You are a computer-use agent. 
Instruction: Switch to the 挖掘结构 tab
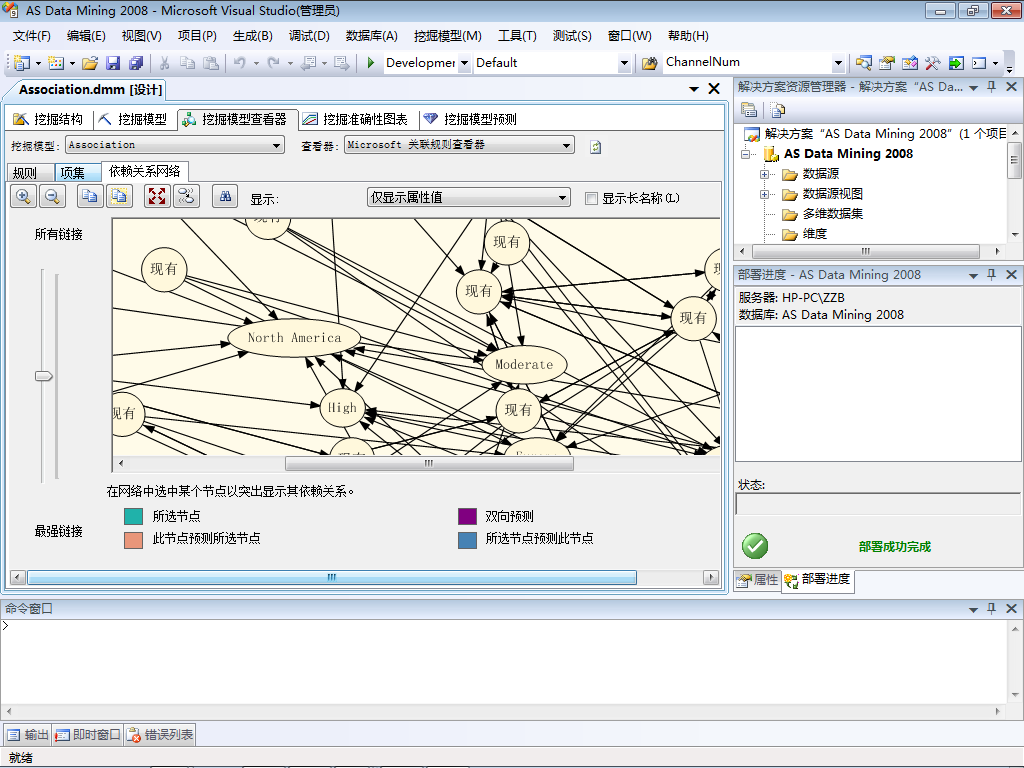[48, 119]
